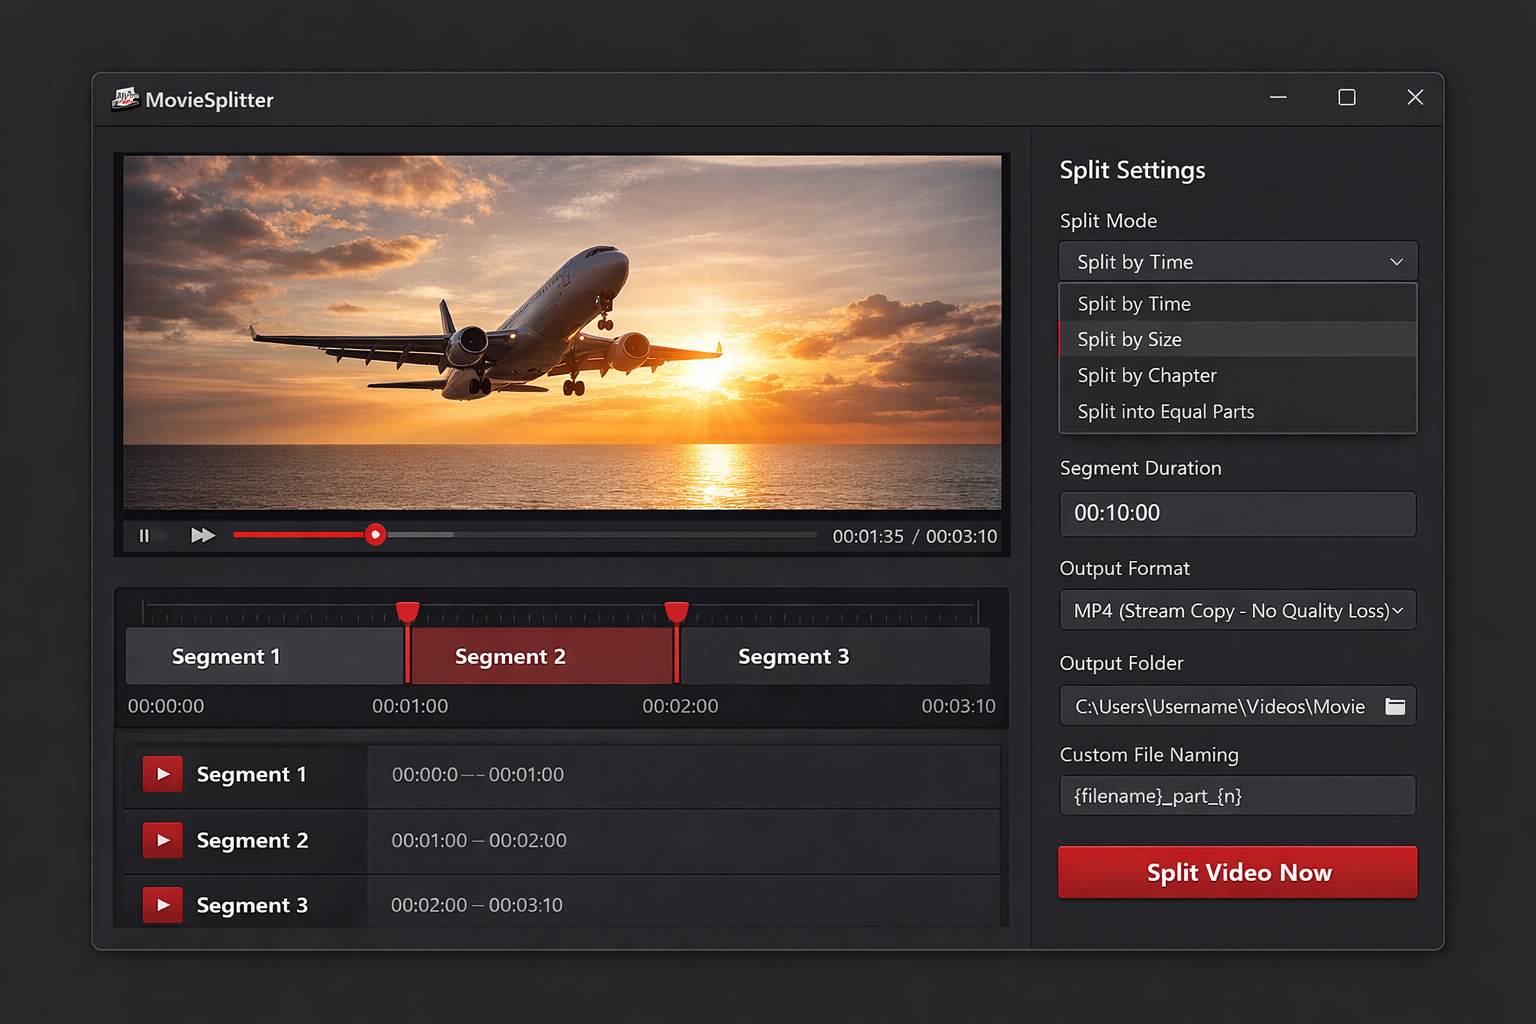This screenshot has height=1024, width=1536.
Task: Pause the video playback
Action: (144, 535)
